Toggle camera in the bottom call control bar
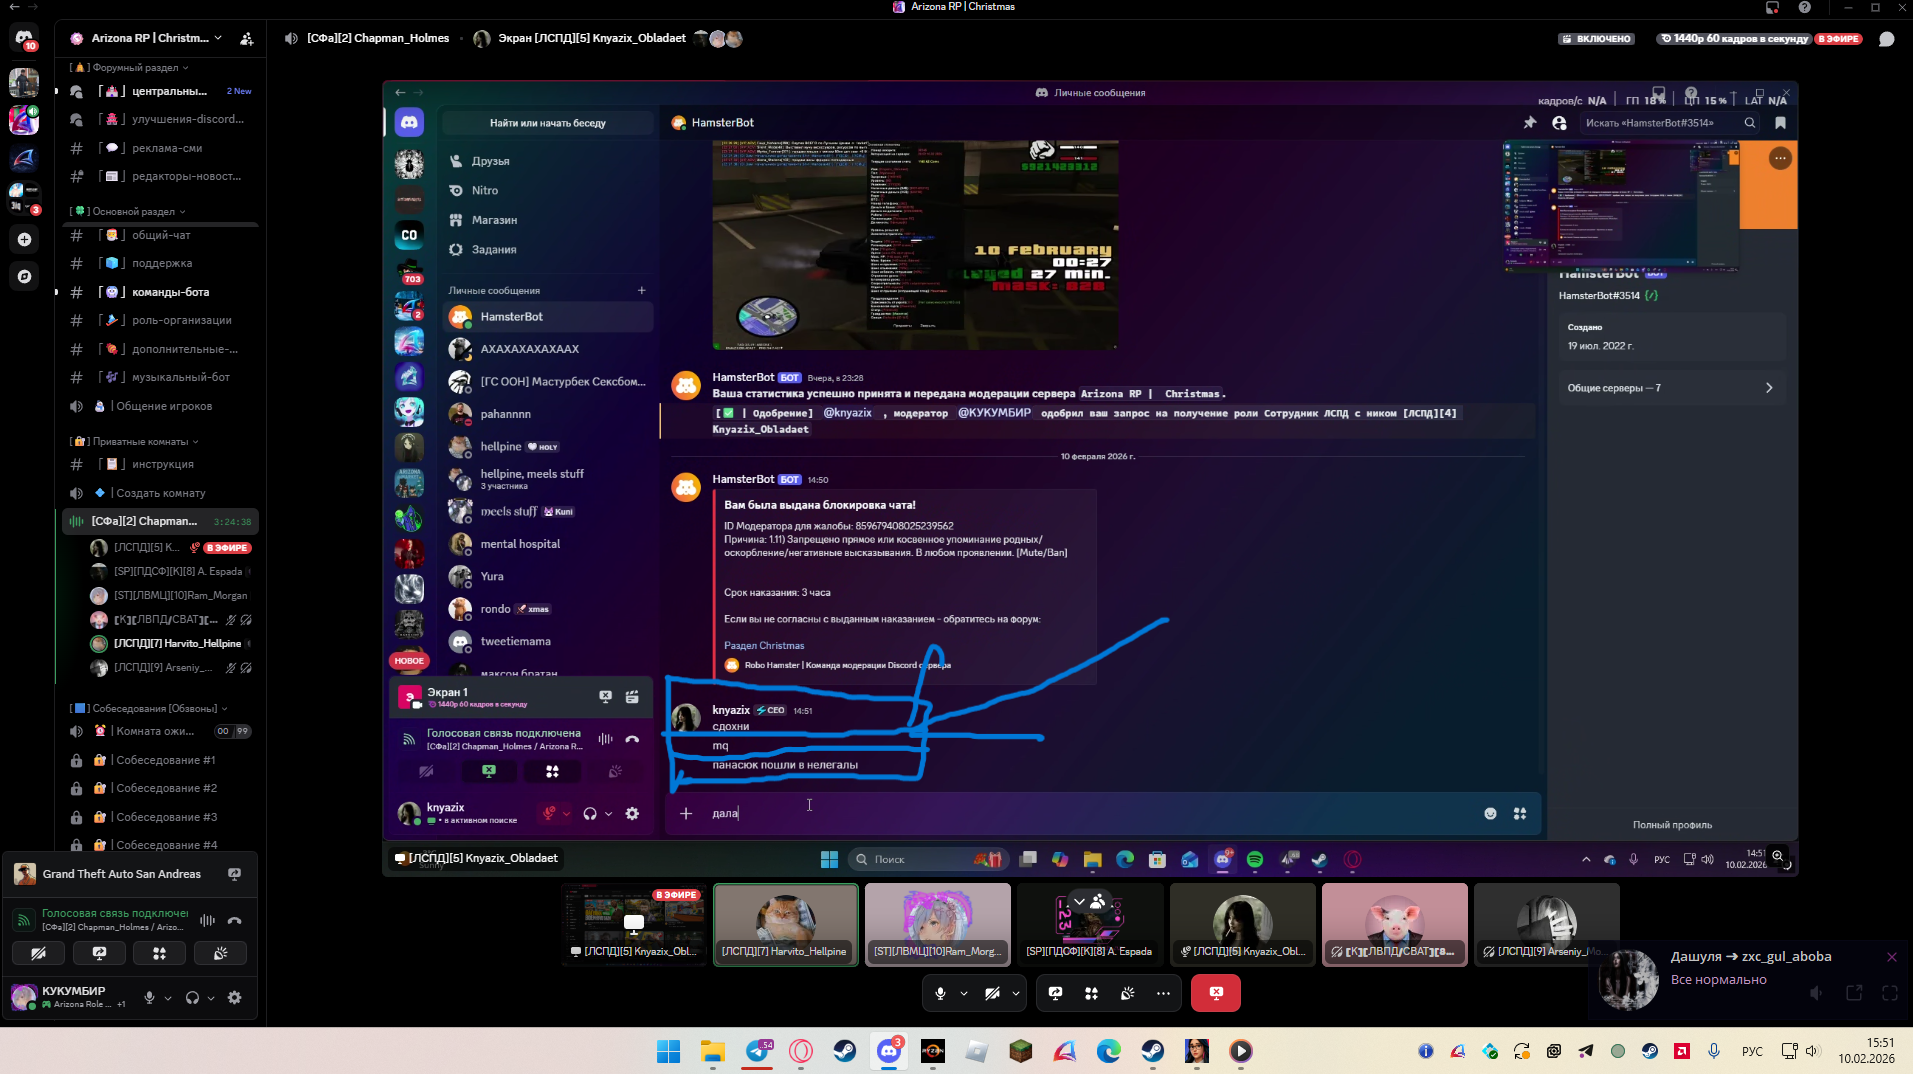1913x1074 pixels. coord(992,993)
